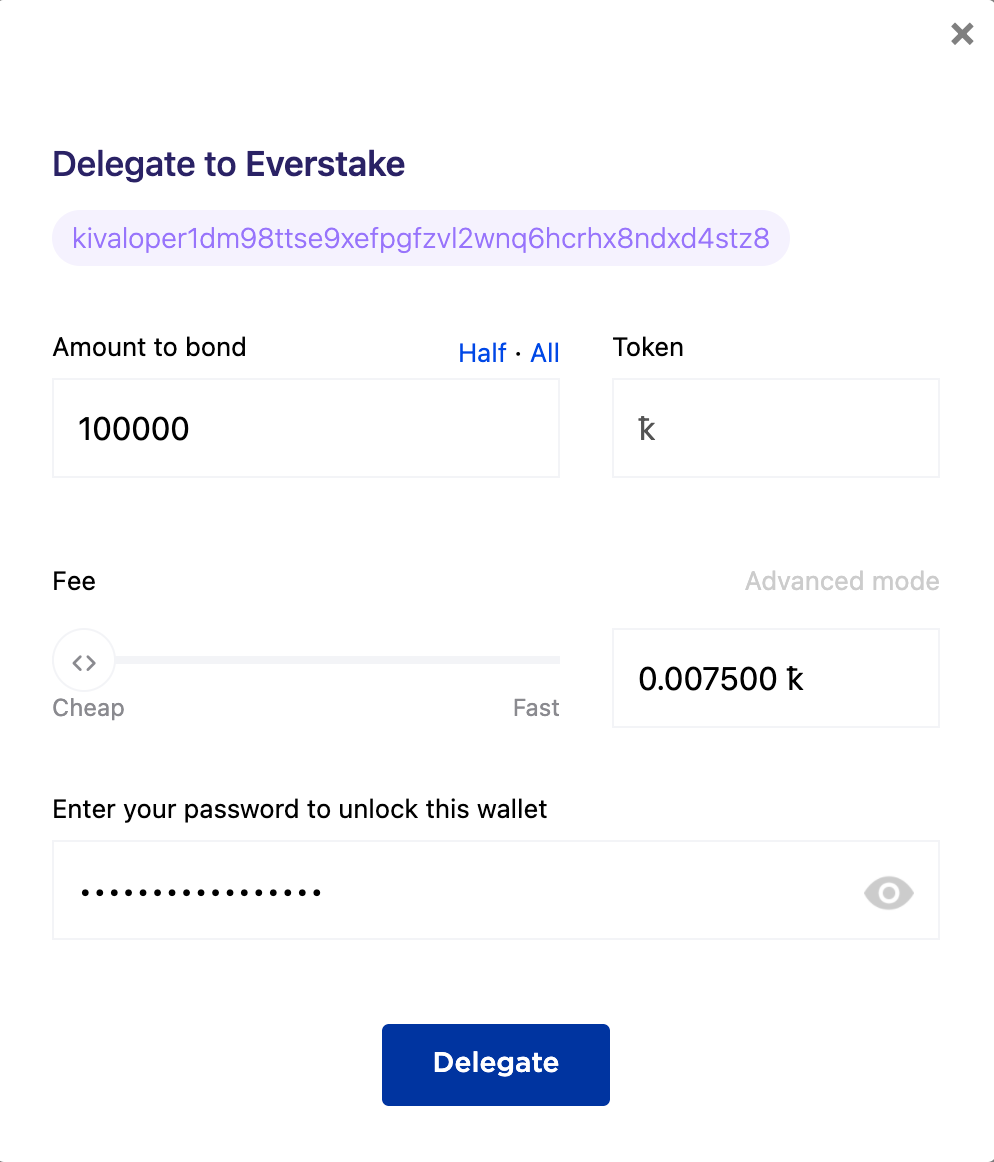Click the Fast label under the slider

click(536, 708)
